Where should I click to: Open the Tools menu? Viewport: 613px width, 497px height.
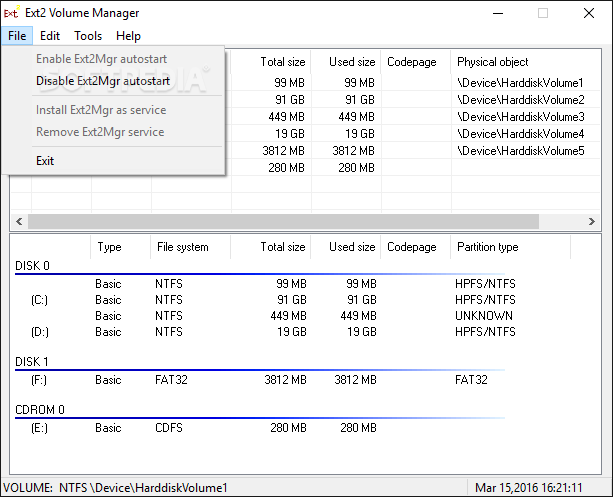[x=88, y=36]
